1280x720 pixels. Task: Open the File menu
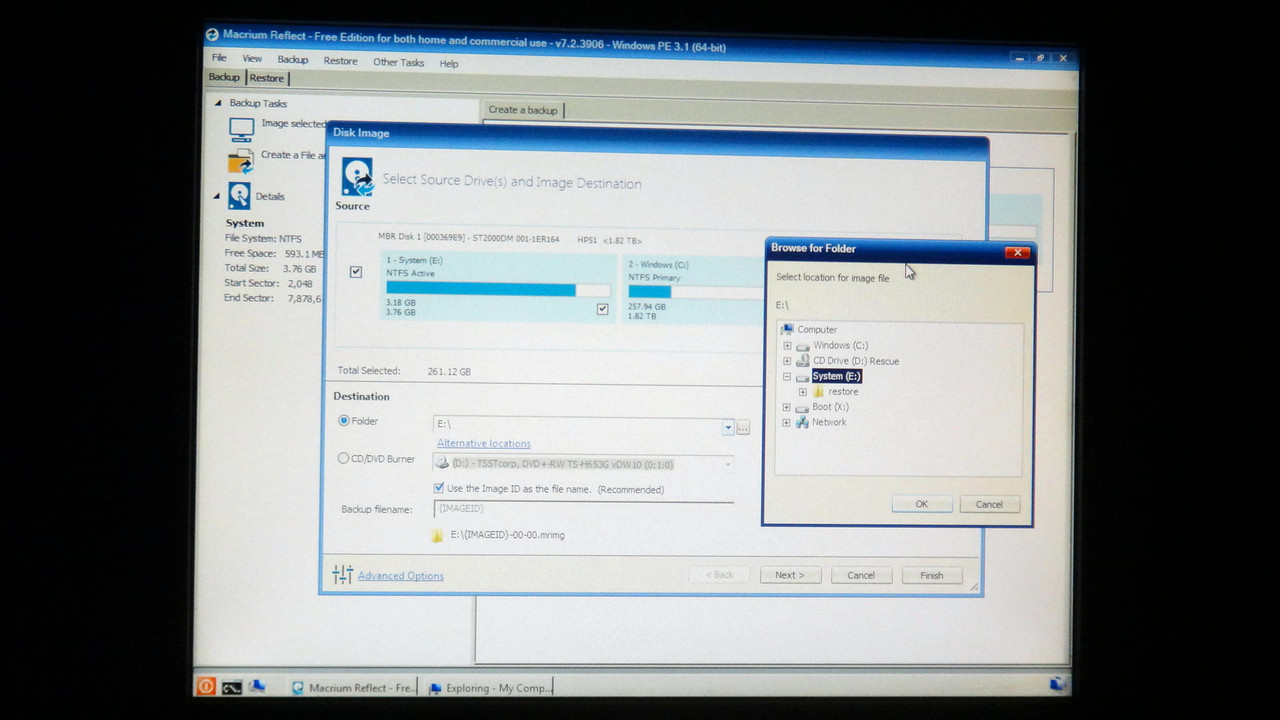(x=219, y=58)
